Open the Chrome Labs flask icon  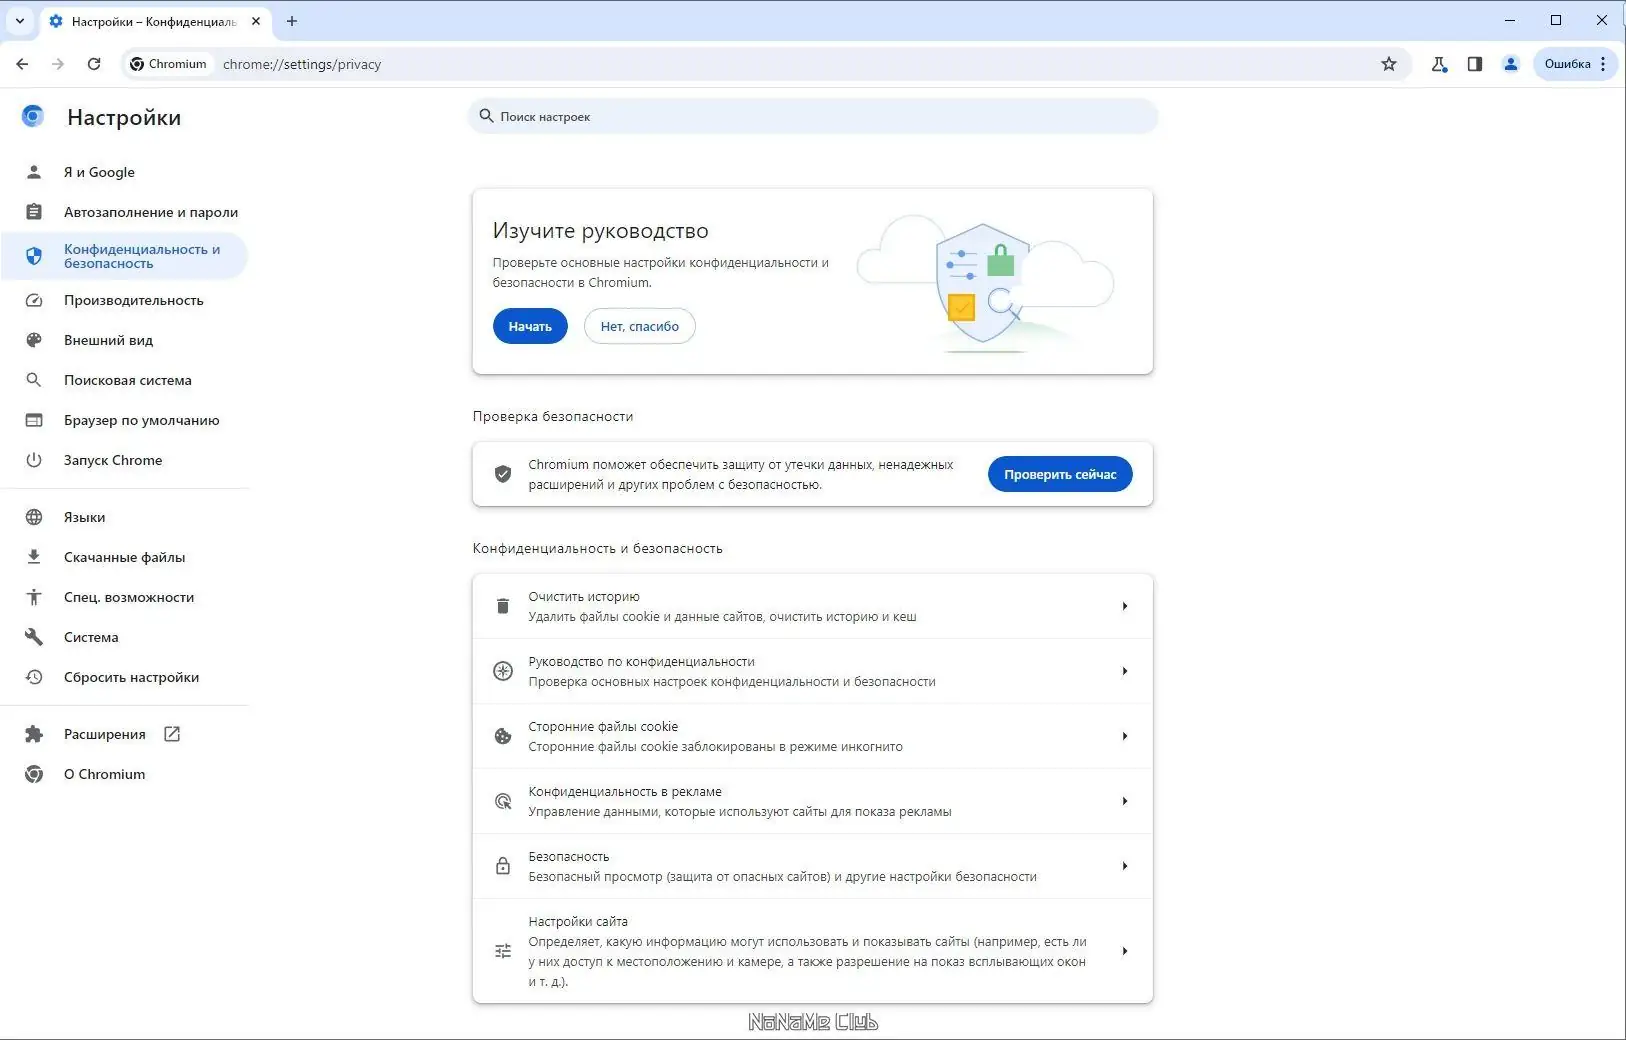click(1440, 63)
